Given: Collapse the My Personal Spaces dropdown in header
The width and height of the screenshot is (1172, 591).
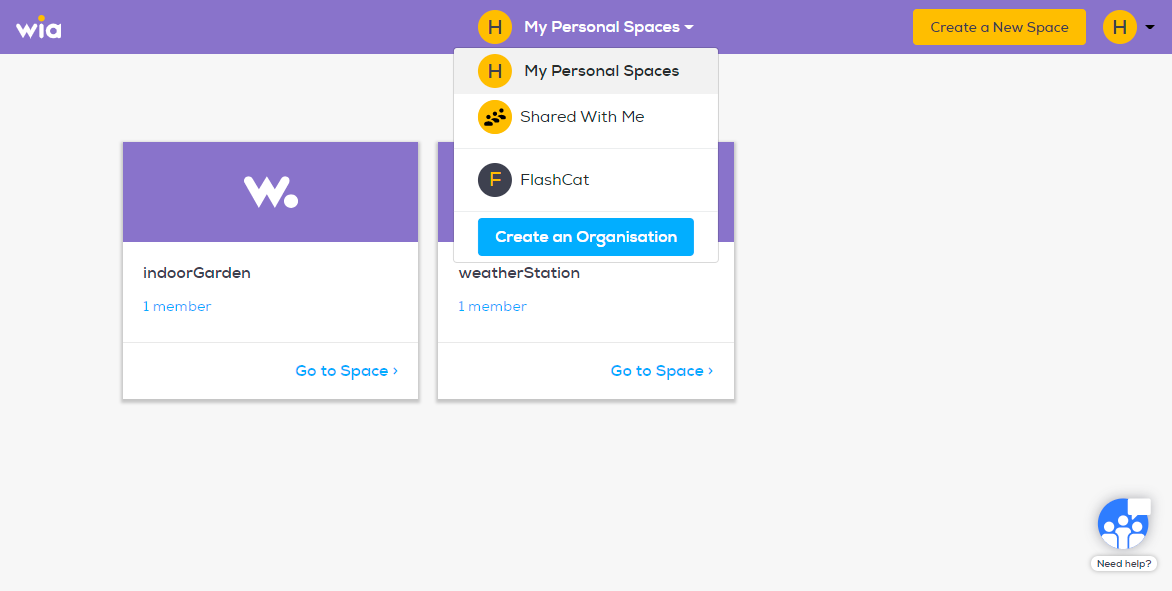Looking at the screenshot, I should pyautogui.click(x=608, y=27).
